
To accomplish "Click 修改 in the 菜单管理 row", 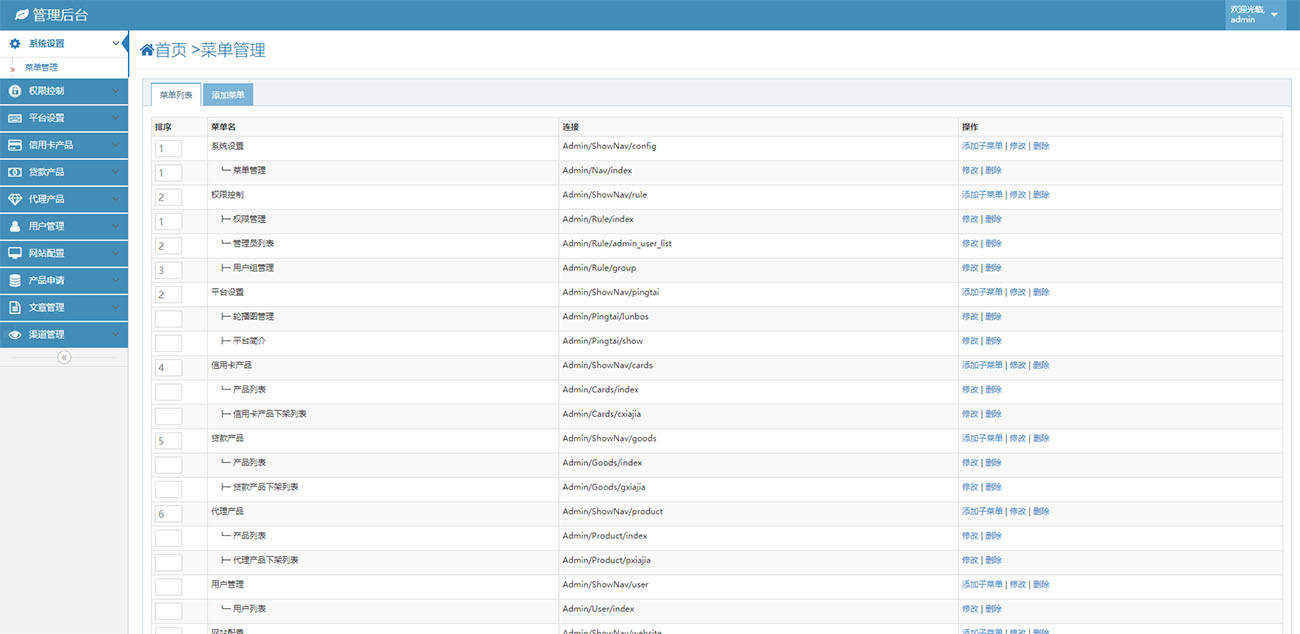I will tap(970, 170).
